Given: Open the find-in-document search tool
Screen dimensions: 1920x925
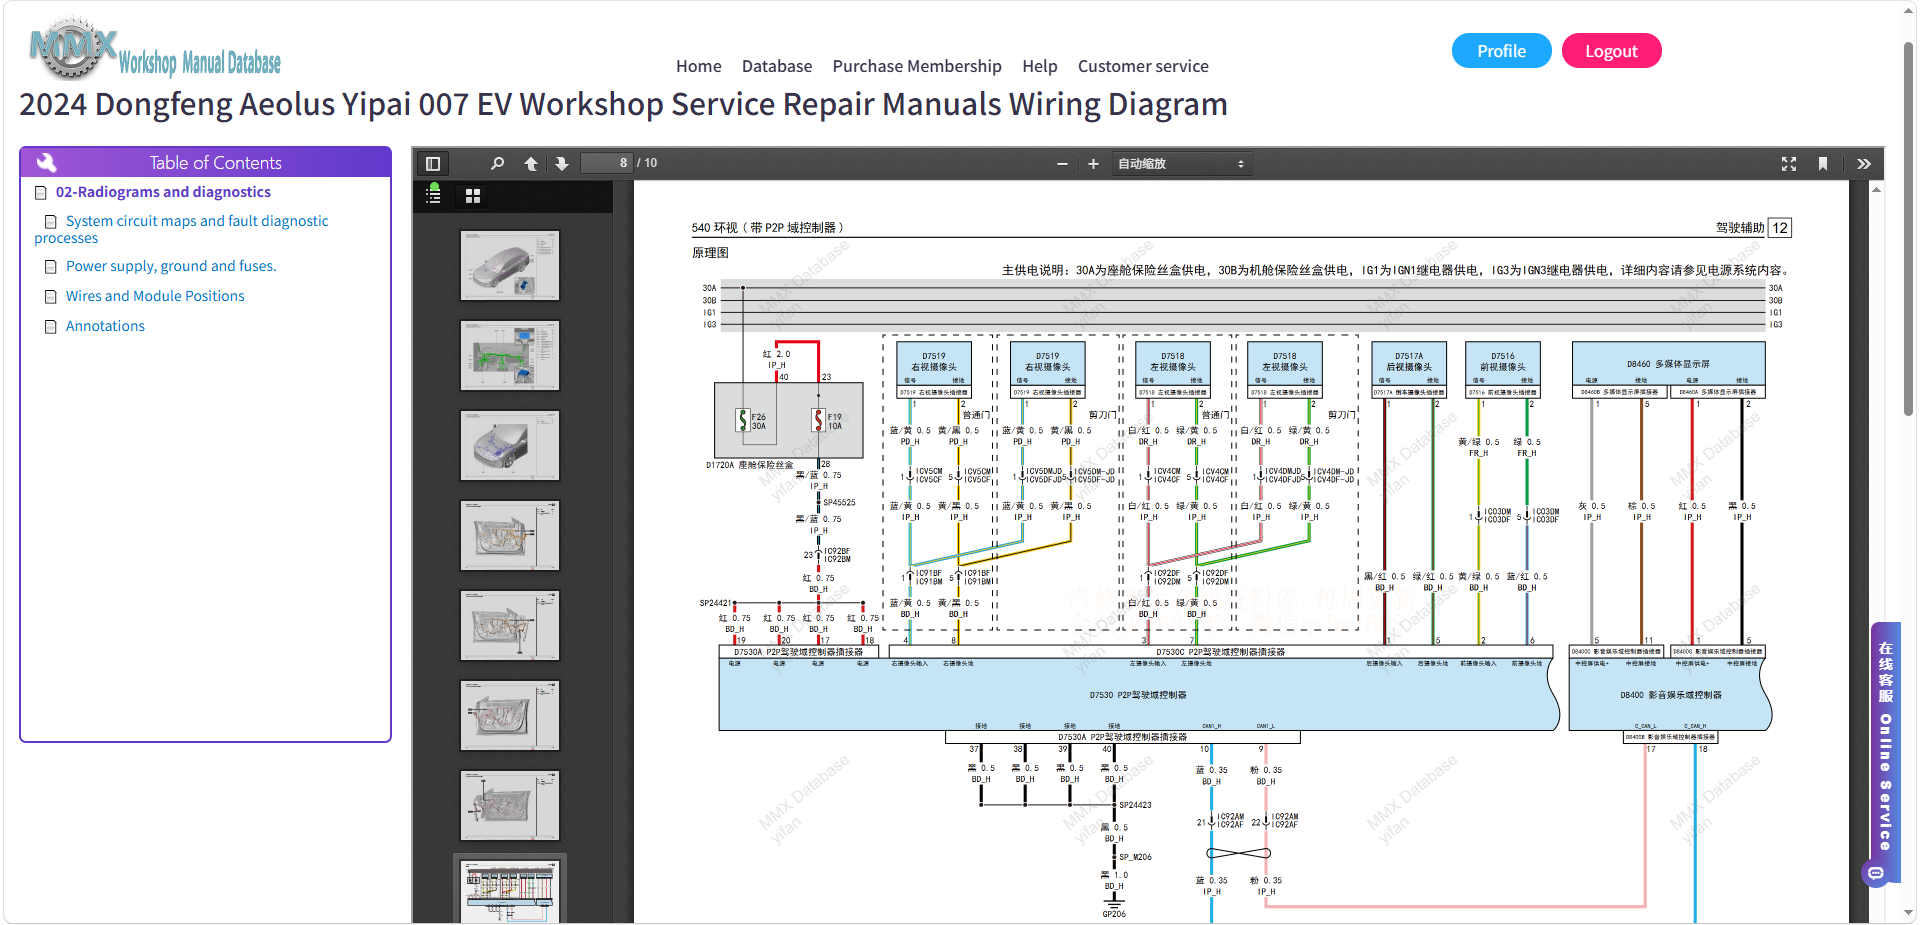Looking at the screenshot, I should (x=497, y=164).
